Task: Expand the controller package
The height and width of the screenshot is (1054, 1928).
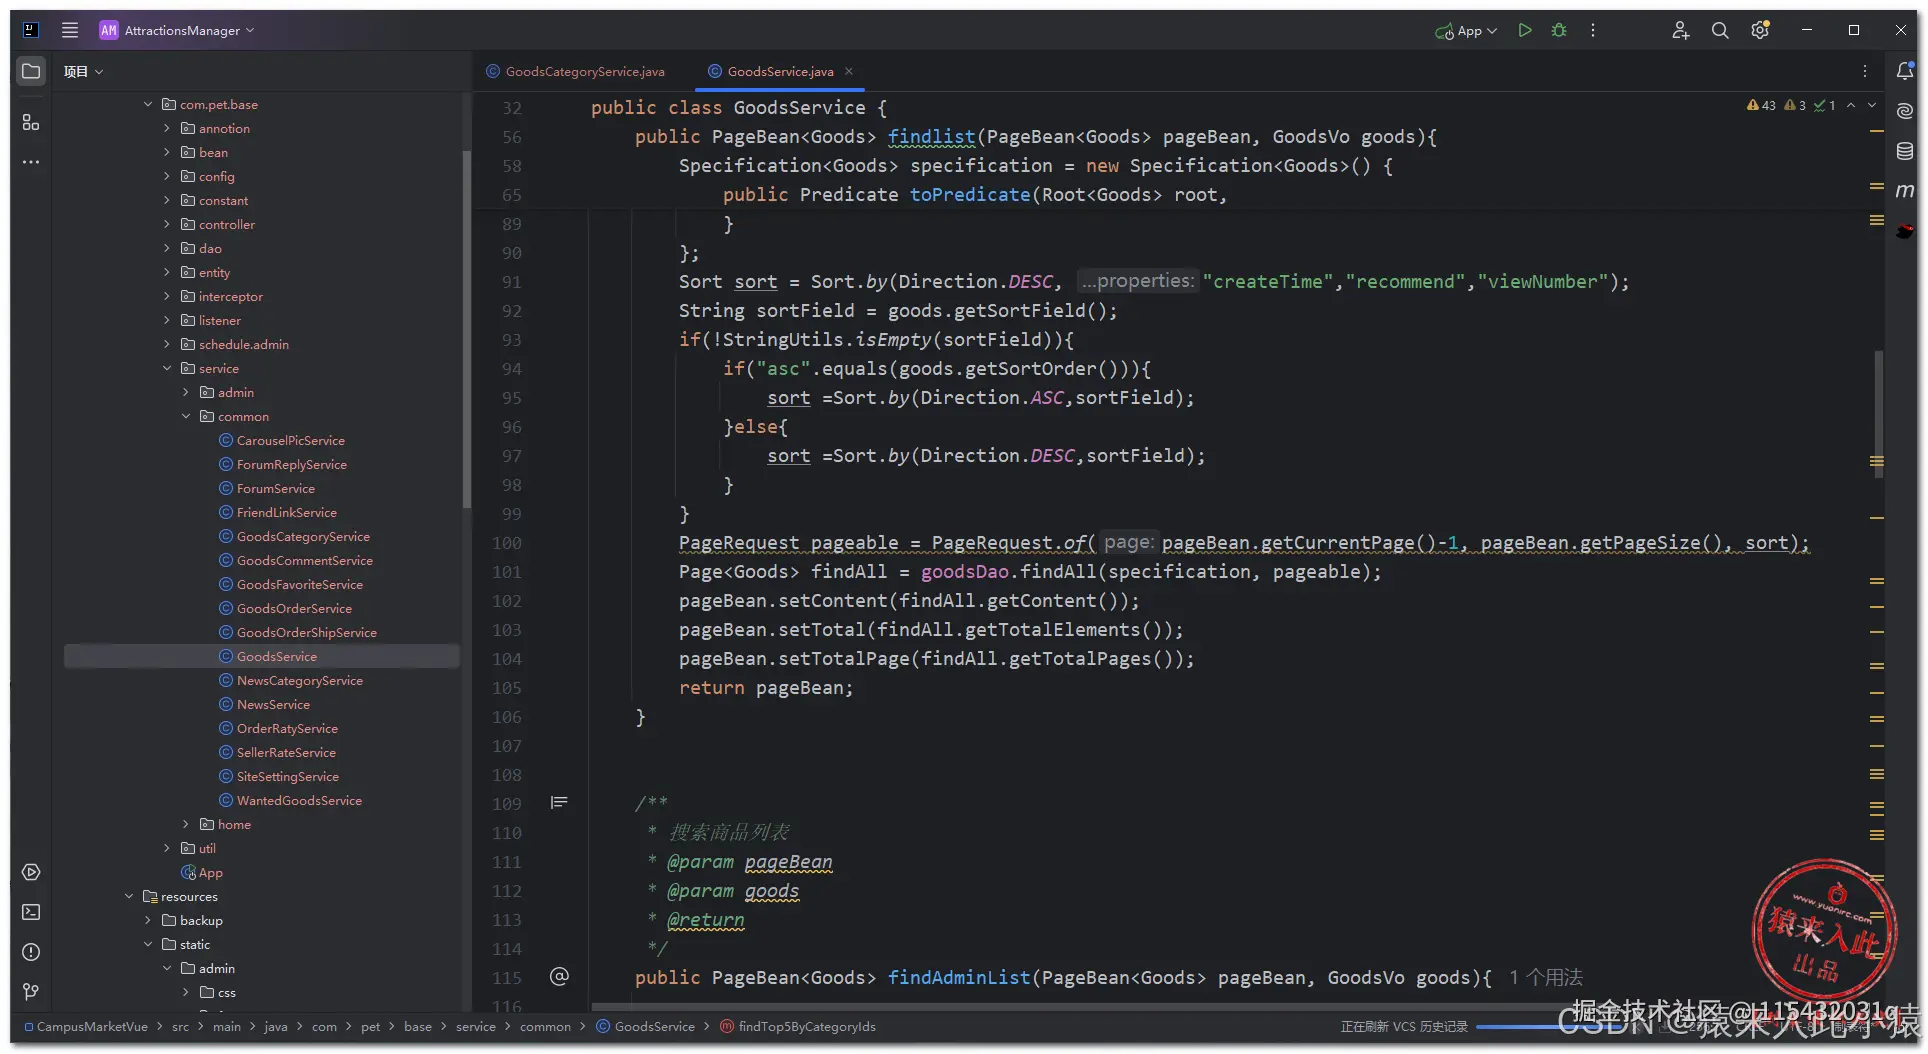Action: (167, 224)
